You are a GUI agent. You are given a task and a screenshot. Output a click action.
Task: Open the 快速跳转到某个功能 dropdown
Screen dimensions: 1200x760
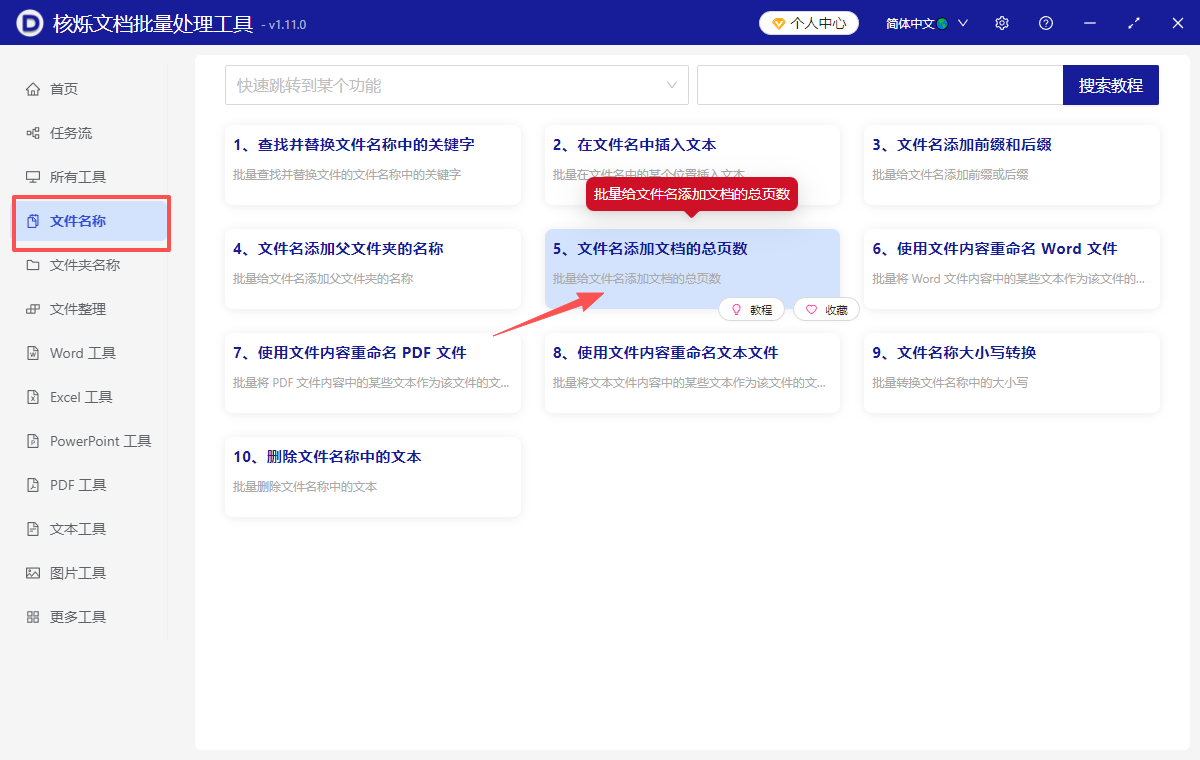click(456, 85)
